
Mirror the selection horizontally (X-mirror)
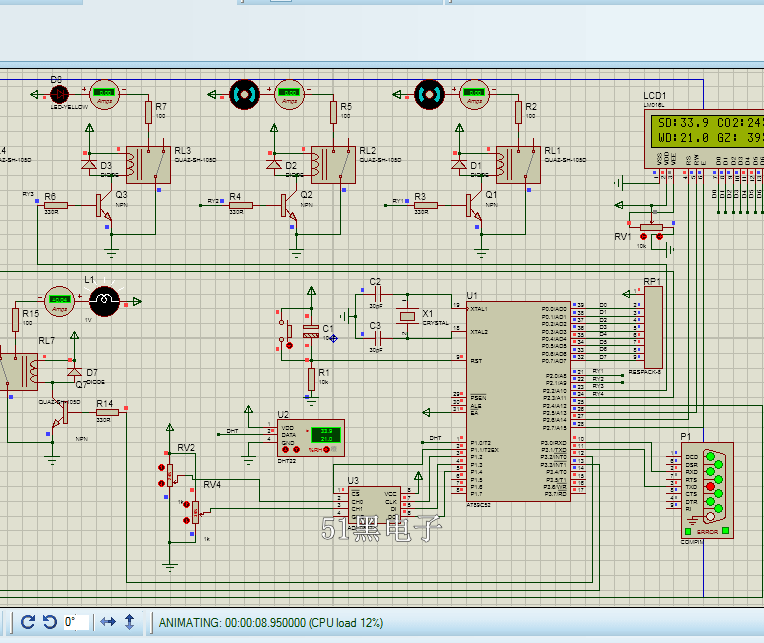point(108,622)
